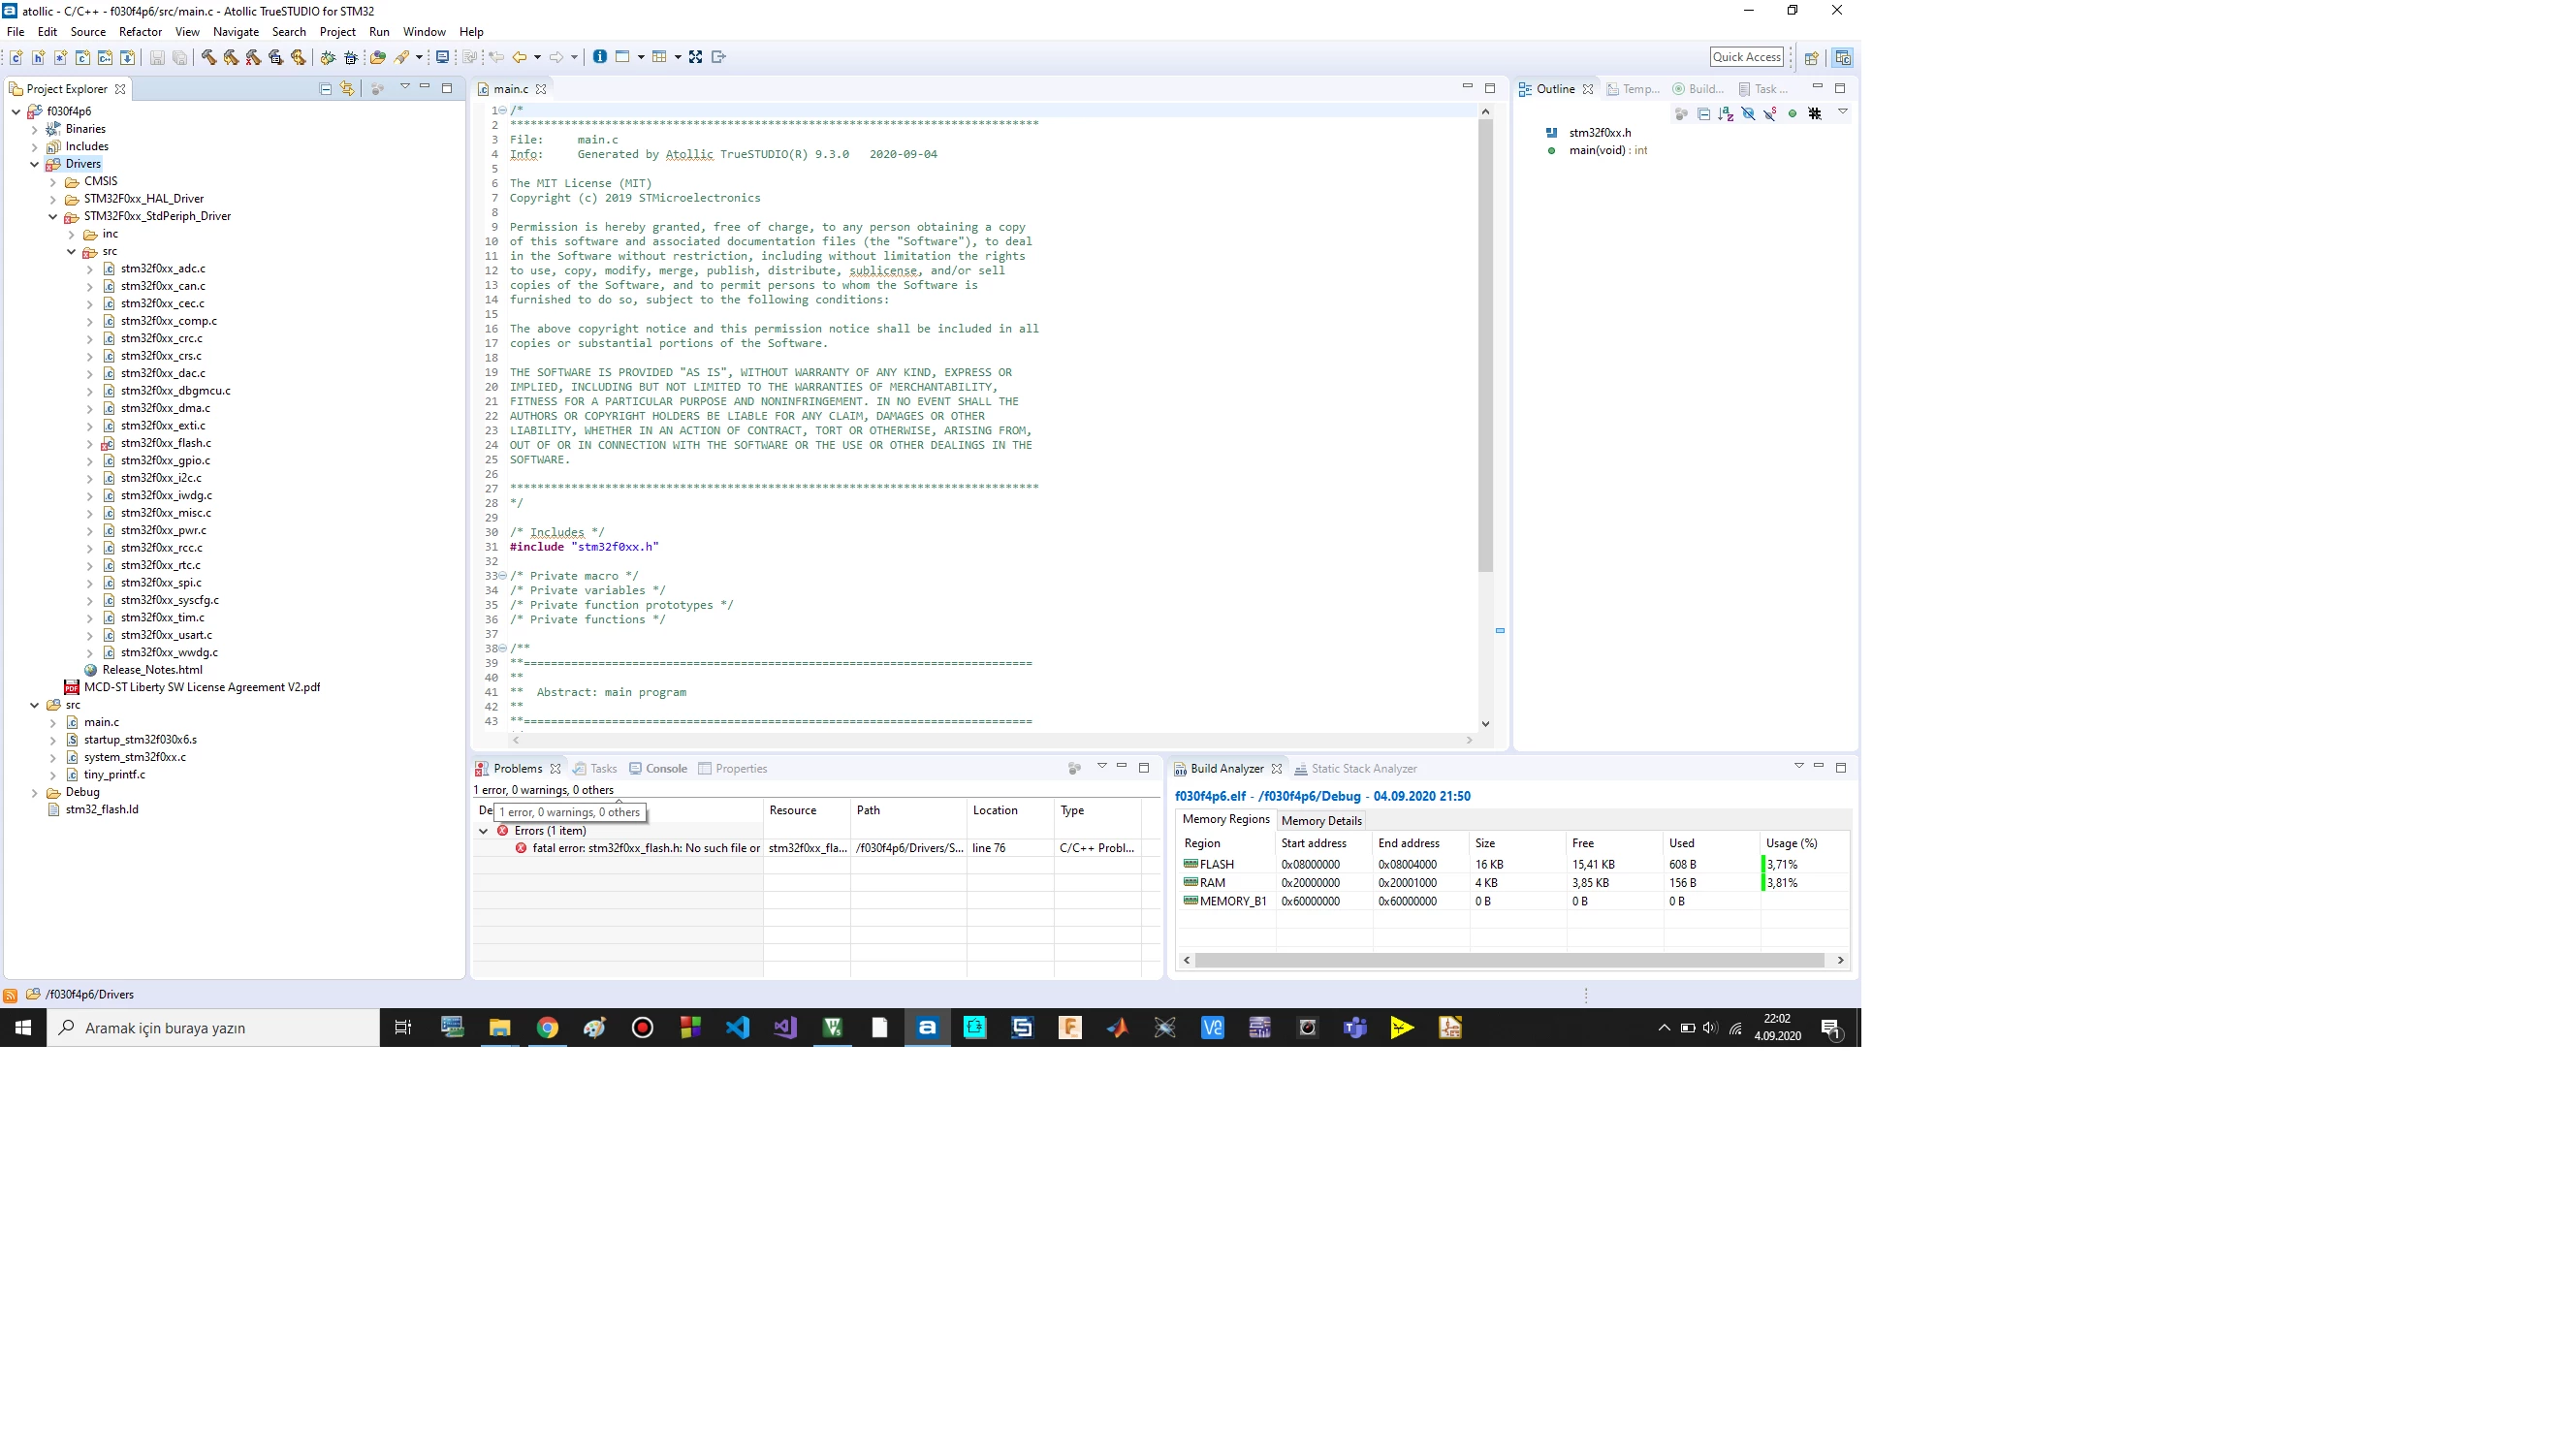Image resolution: width=2571 pixels, height=1456 pixels.
Task: Switch to the Tasks tab
Action: (594, 769)
